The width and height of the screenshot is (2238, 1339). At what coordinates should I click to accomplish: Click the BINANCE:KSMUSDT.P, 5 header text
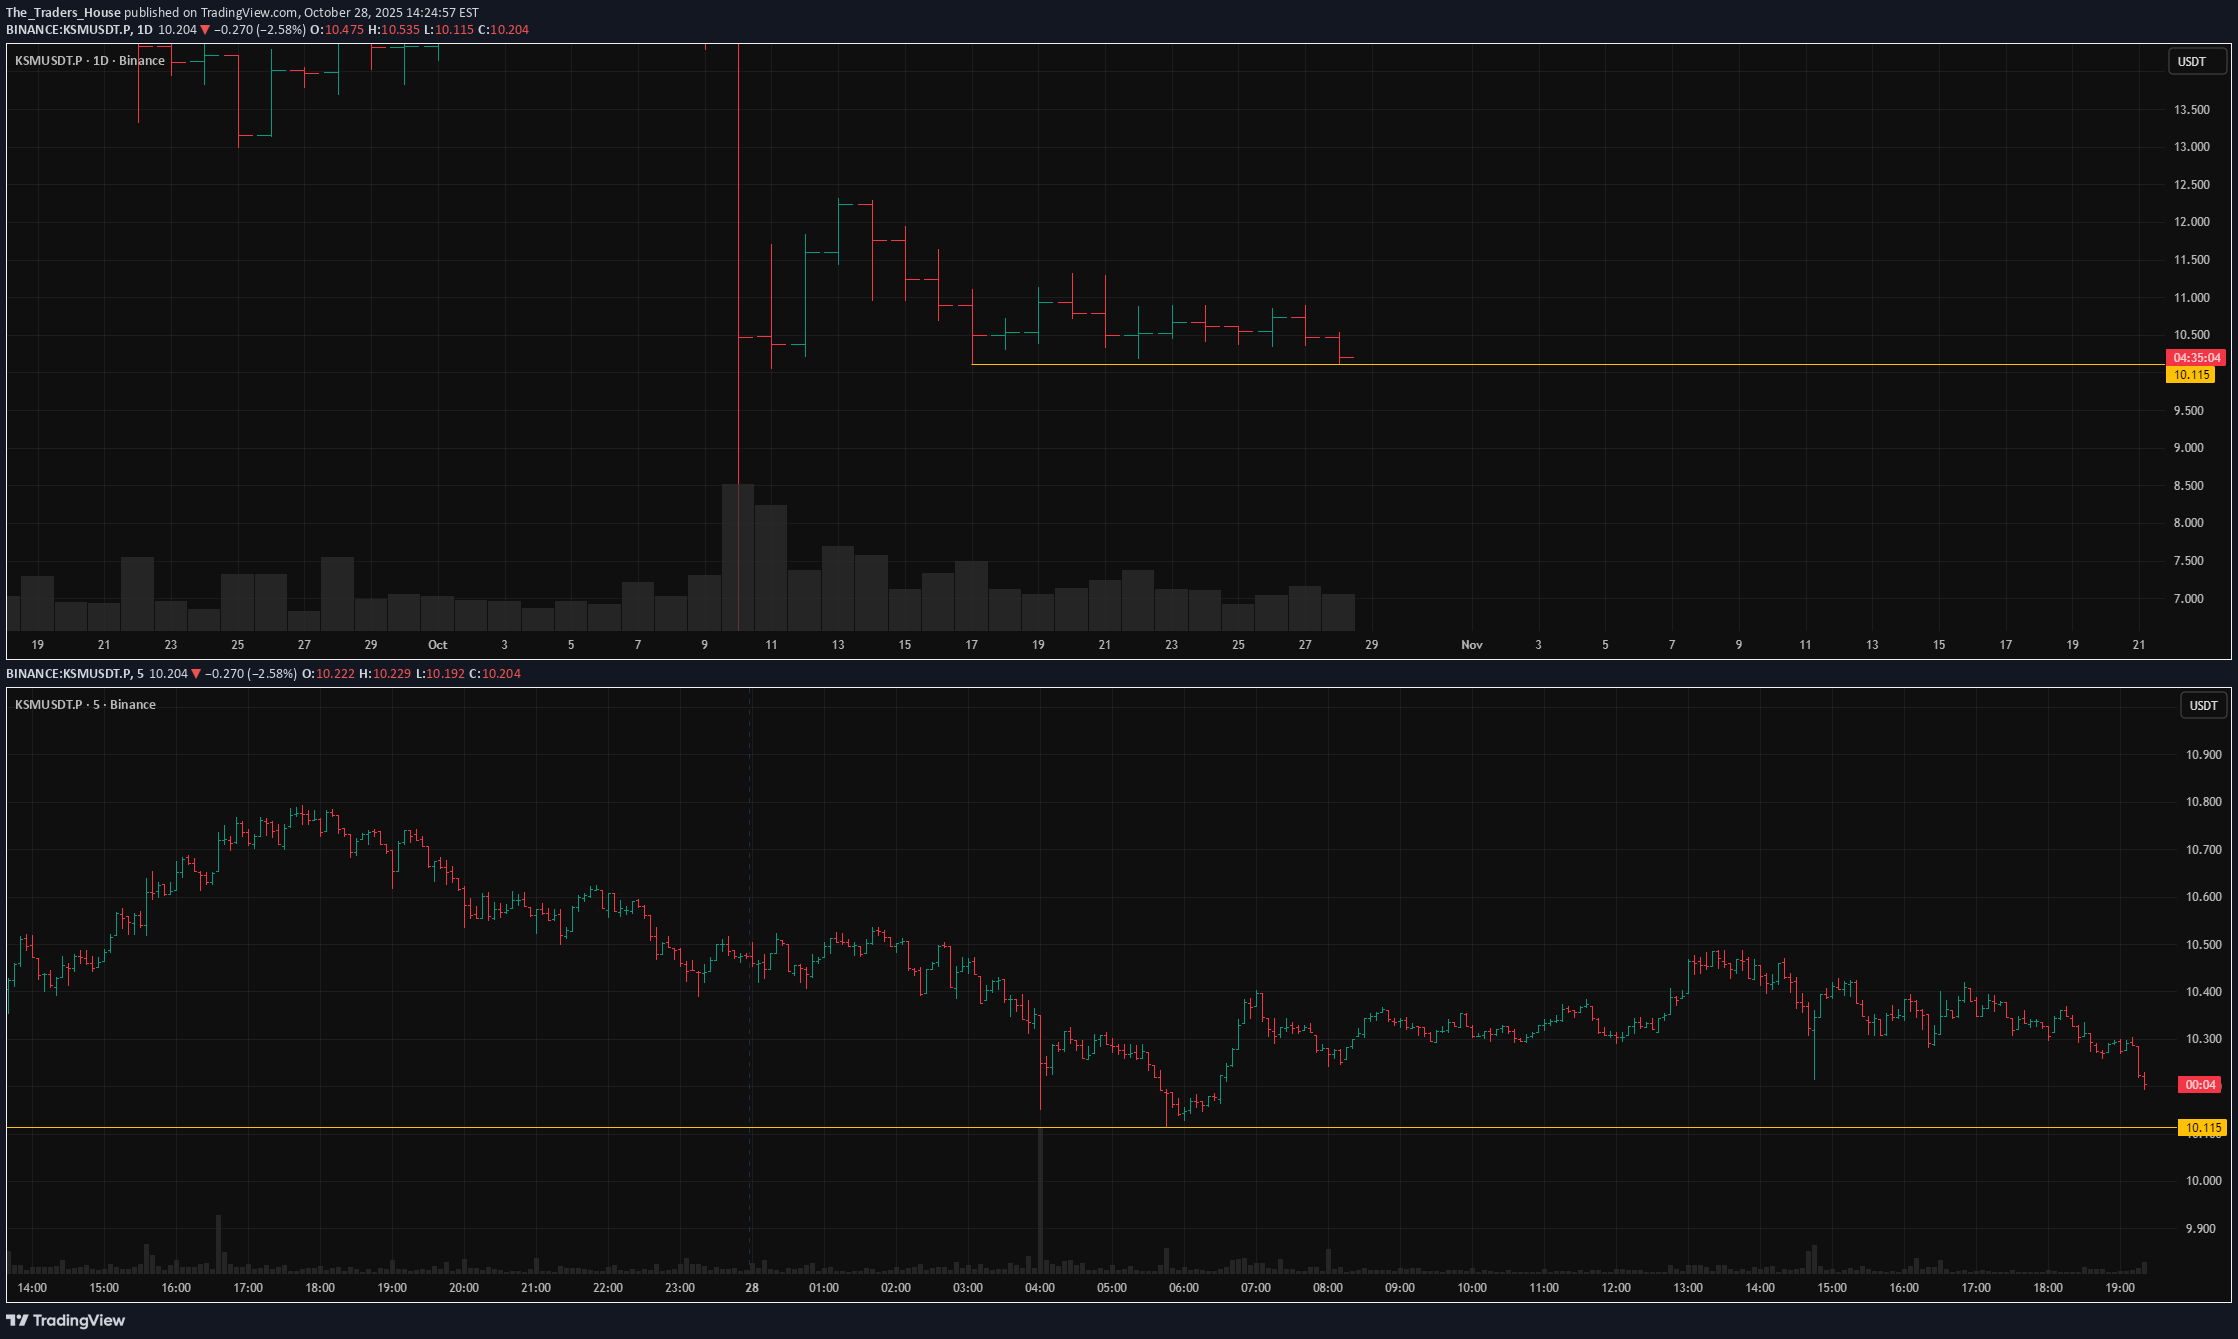click(75, 674)
